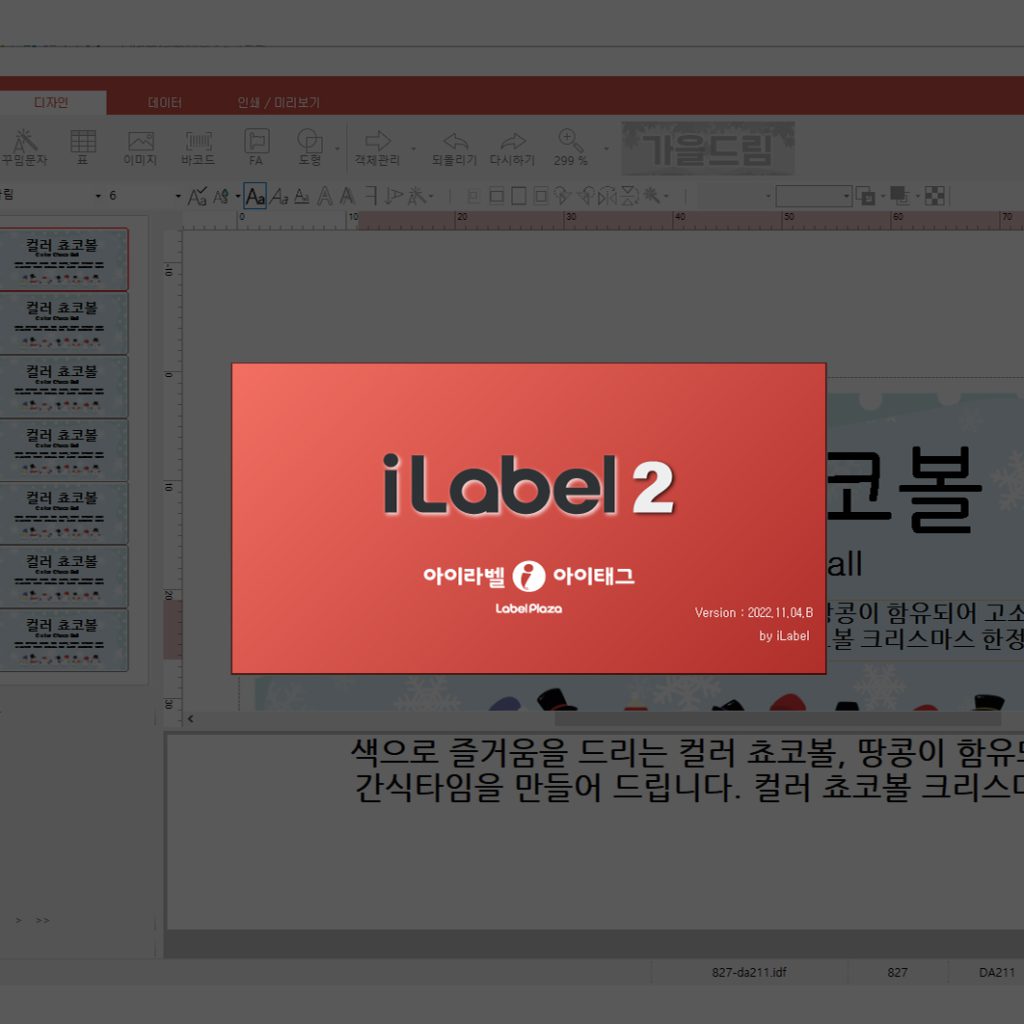
Task: Click the vertical text direction icon
Action: click(x=372, y=196)
